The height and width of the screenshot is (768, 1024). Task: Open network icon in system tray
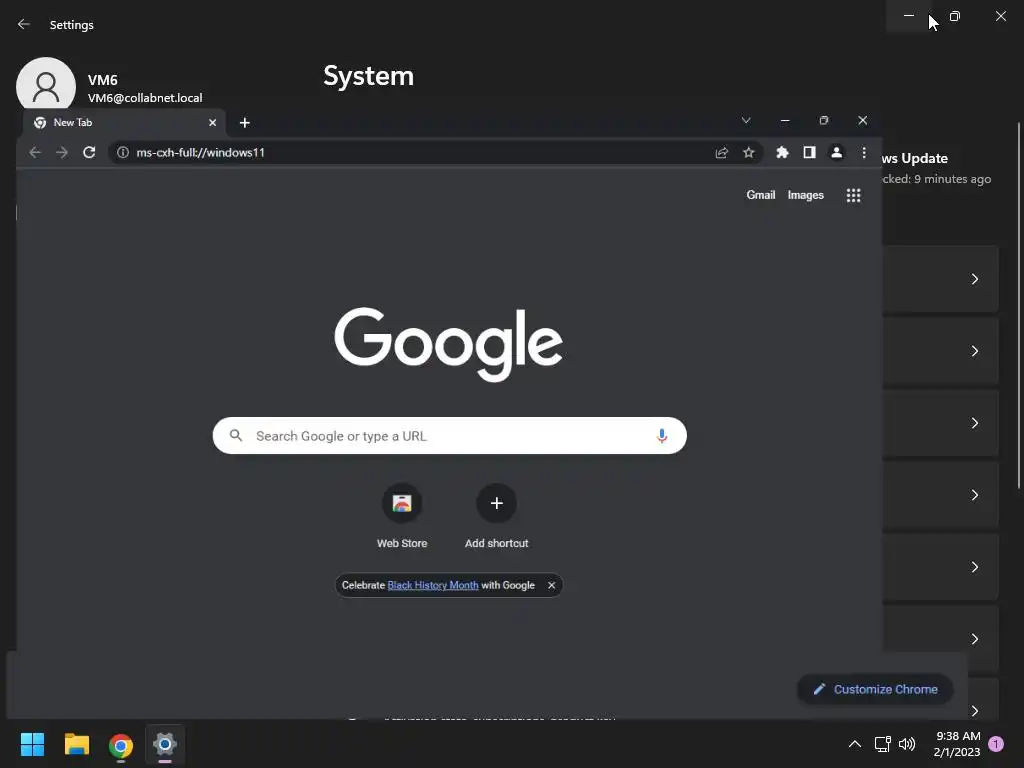[882, 744]
